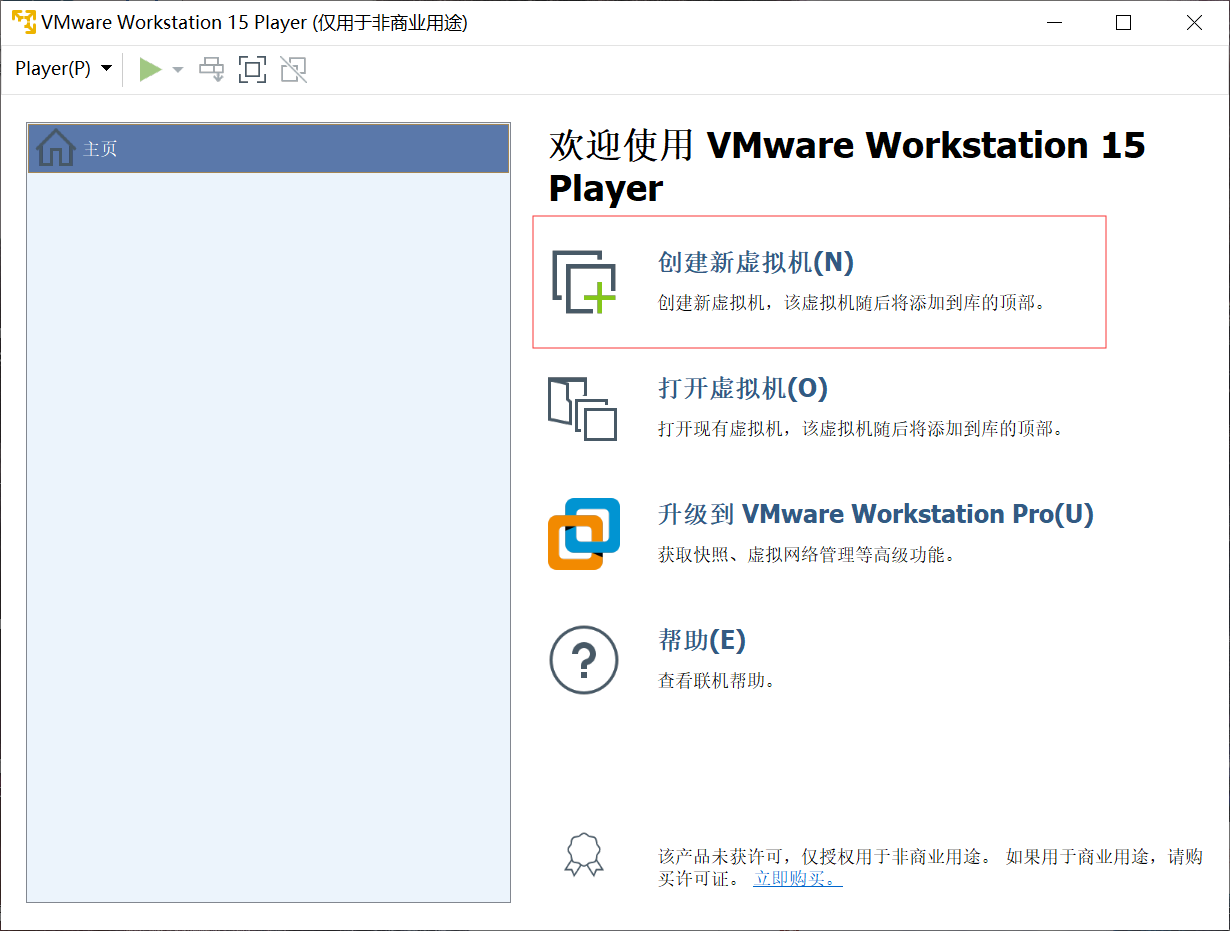Screen dimensions: 1230x931
Task: Click text 获取快照、虚拟网络管理等高级功能
Action: (806, 555)
